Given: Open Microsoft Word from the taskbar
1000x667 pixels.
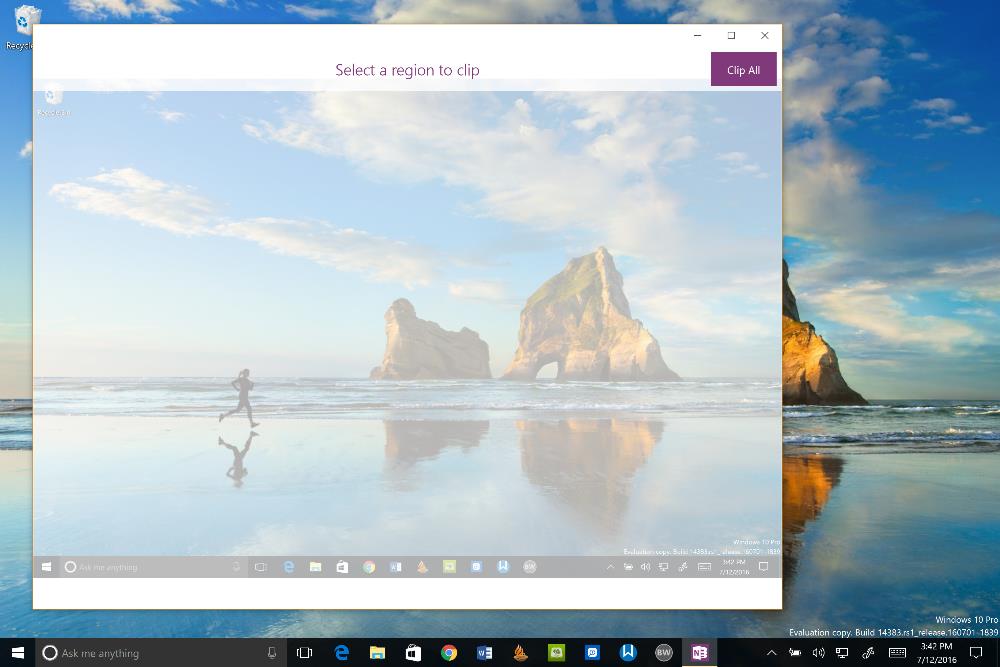Looking at the screenshot, I should [484, 652].
